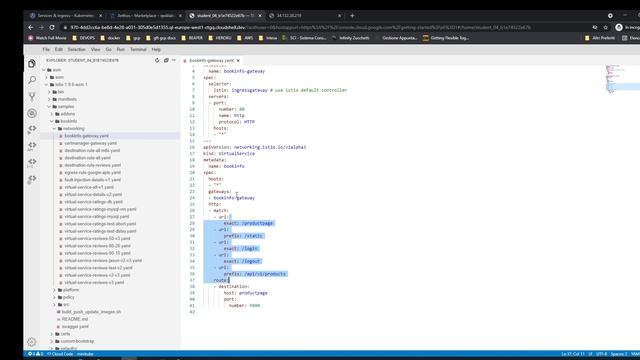Open build_push_update_images.sh file

pos(91,312)
